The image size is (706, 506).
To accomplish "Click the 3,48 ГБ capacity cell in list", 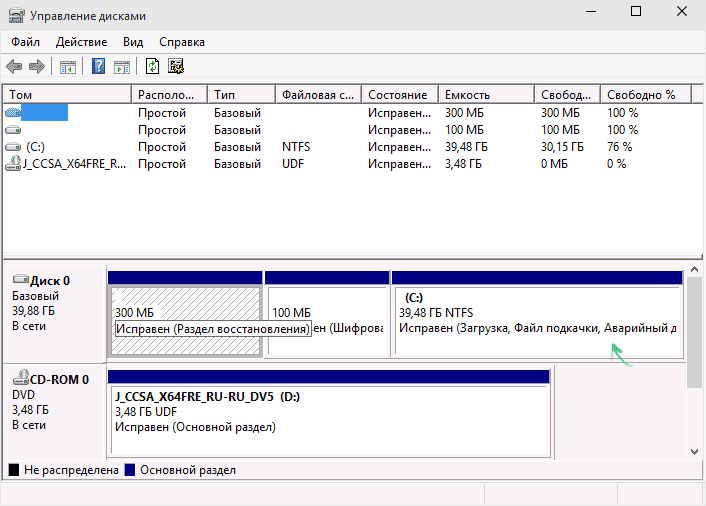I will [x=463, y=164].
